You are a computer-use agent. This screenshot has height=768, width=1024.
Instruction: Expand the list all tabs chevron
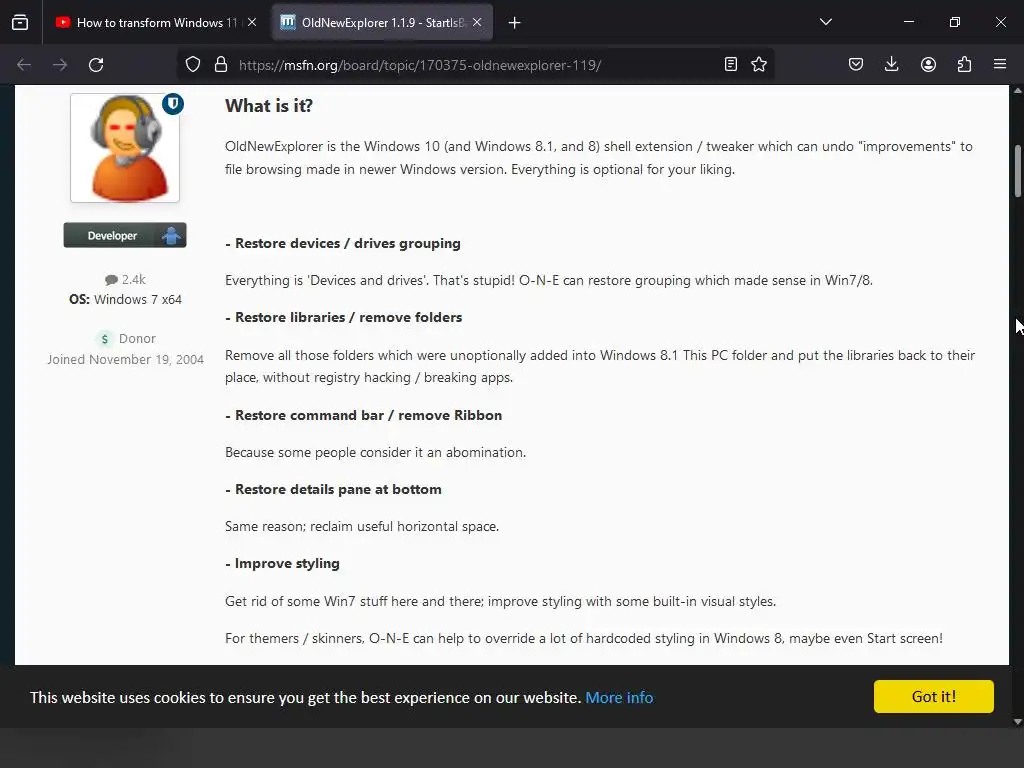[x=825, y=22]
